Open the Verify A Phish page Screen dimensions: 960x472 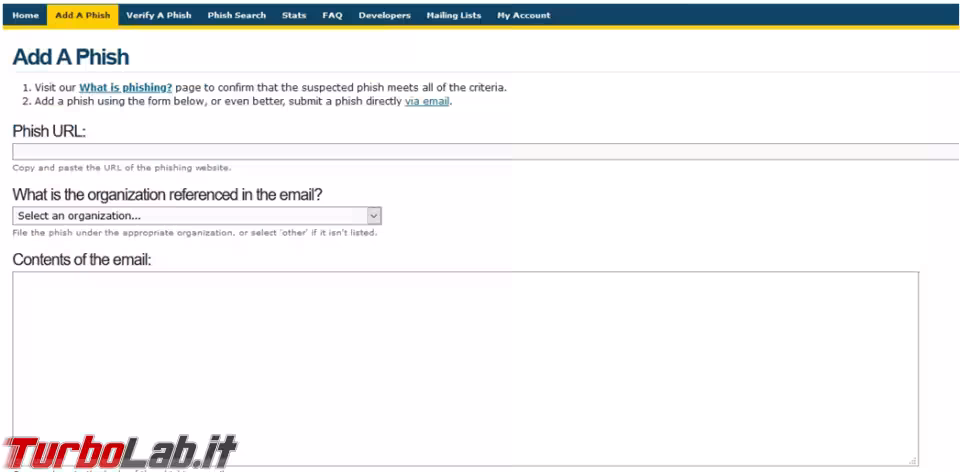tap(159, 15)
